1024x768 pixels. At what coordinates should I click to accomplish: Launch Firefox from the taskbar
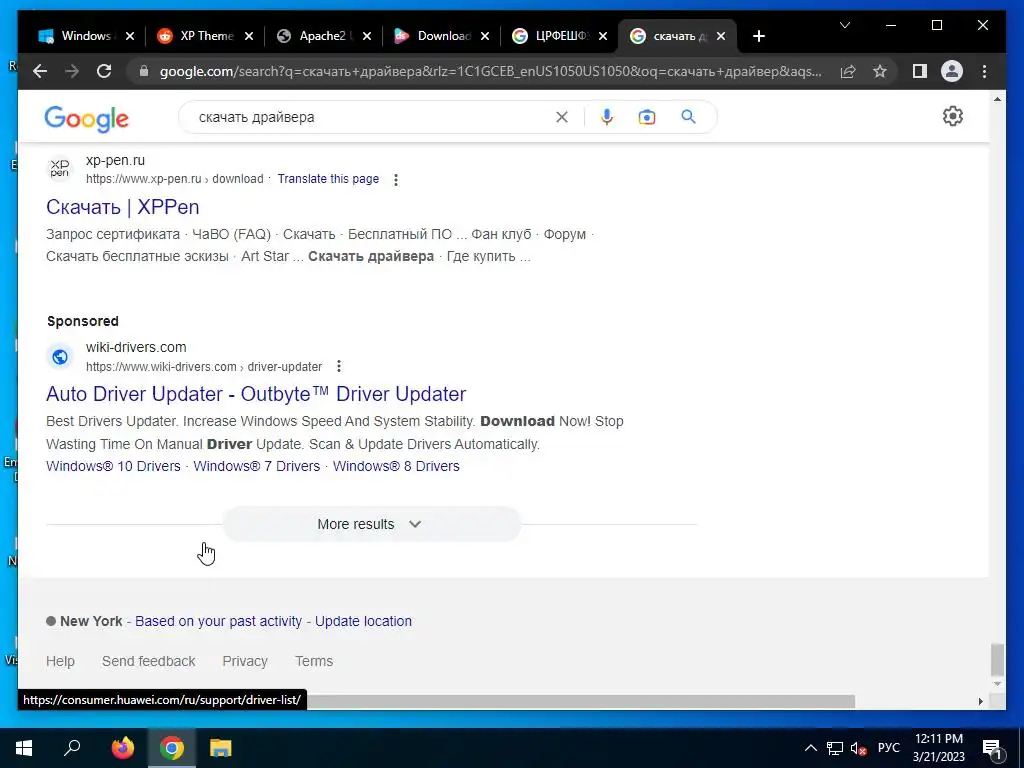pos(122,748)
